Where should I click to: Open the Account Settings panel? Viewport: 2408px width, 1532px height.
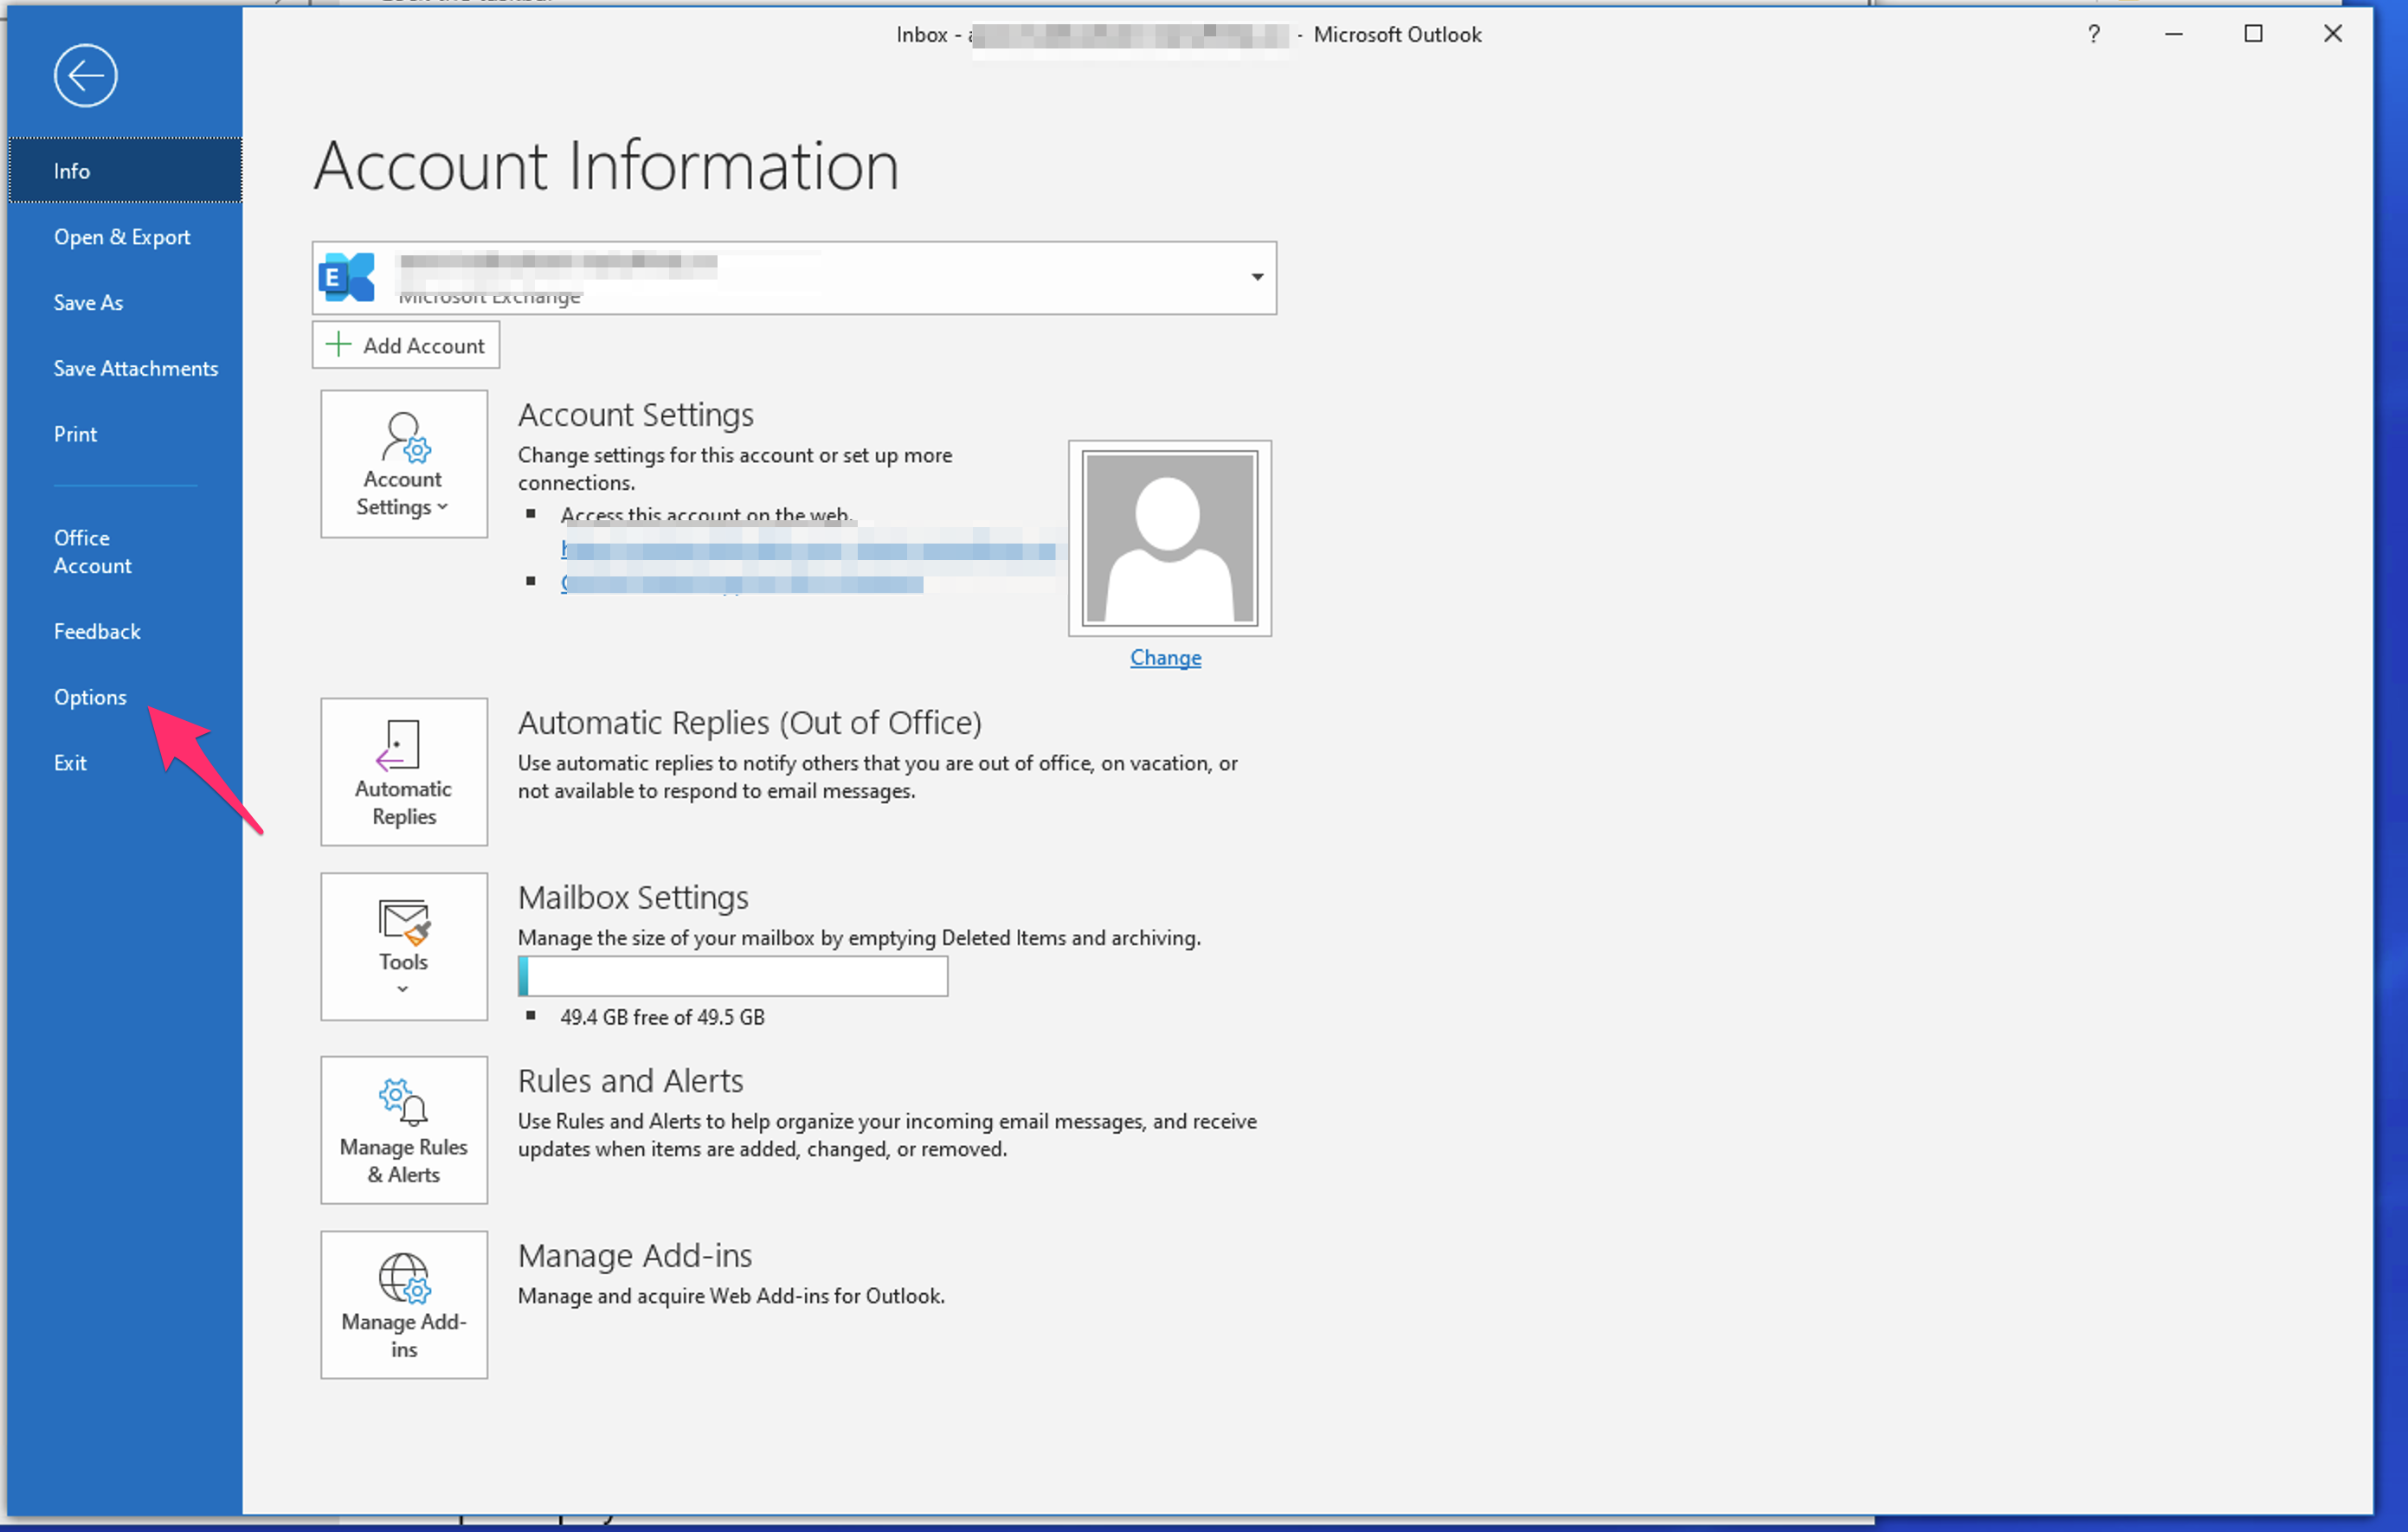point(403,463)
